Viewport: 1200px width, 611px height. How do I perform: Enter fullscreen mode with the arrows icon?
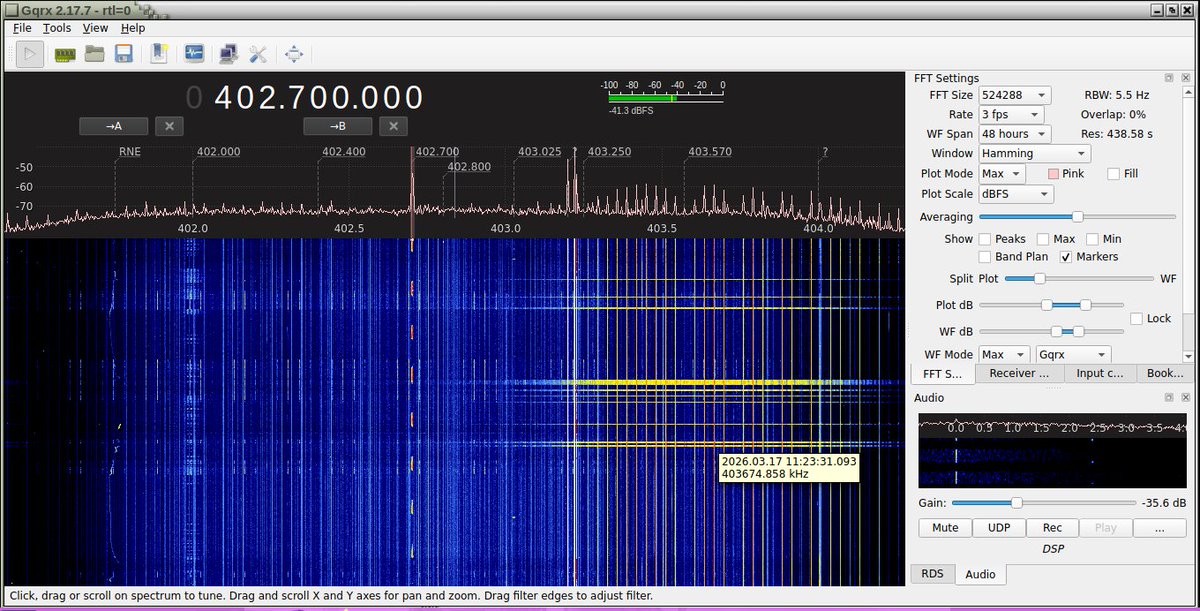[x=294, y=53]
